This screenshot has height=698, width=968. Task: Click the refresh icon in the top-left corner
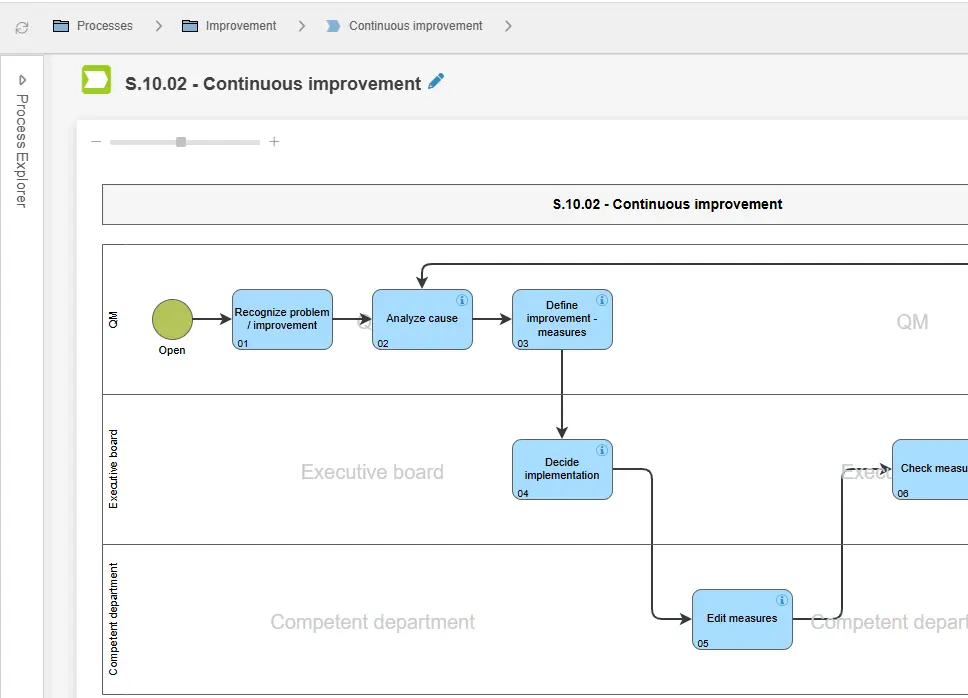21,26
